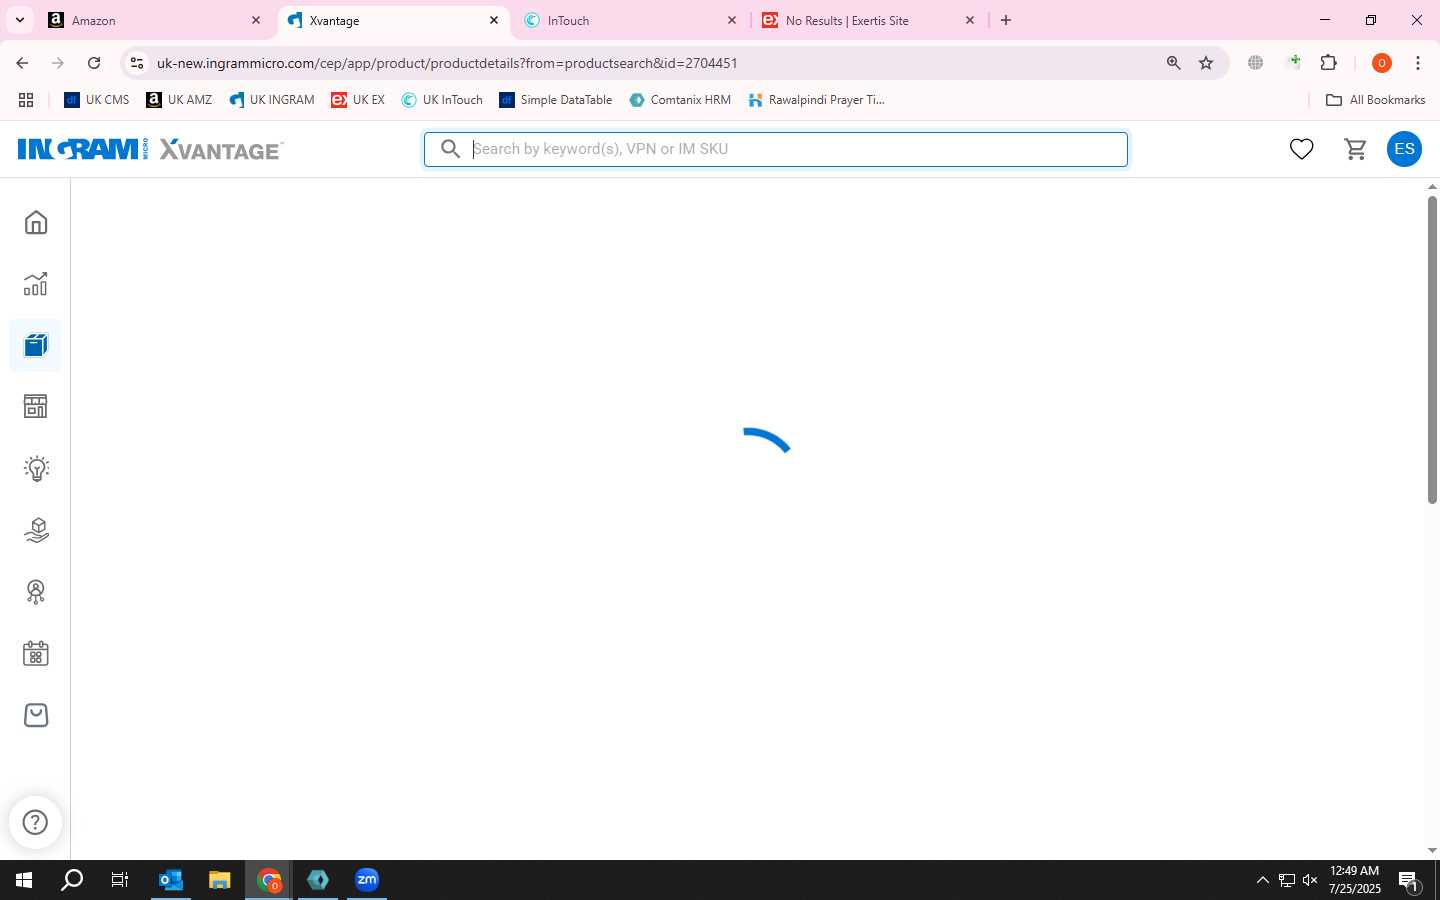This screenshot has width=1440, height=900.
Task: Show hidden system tray icons
Action: coord(1262,880)
